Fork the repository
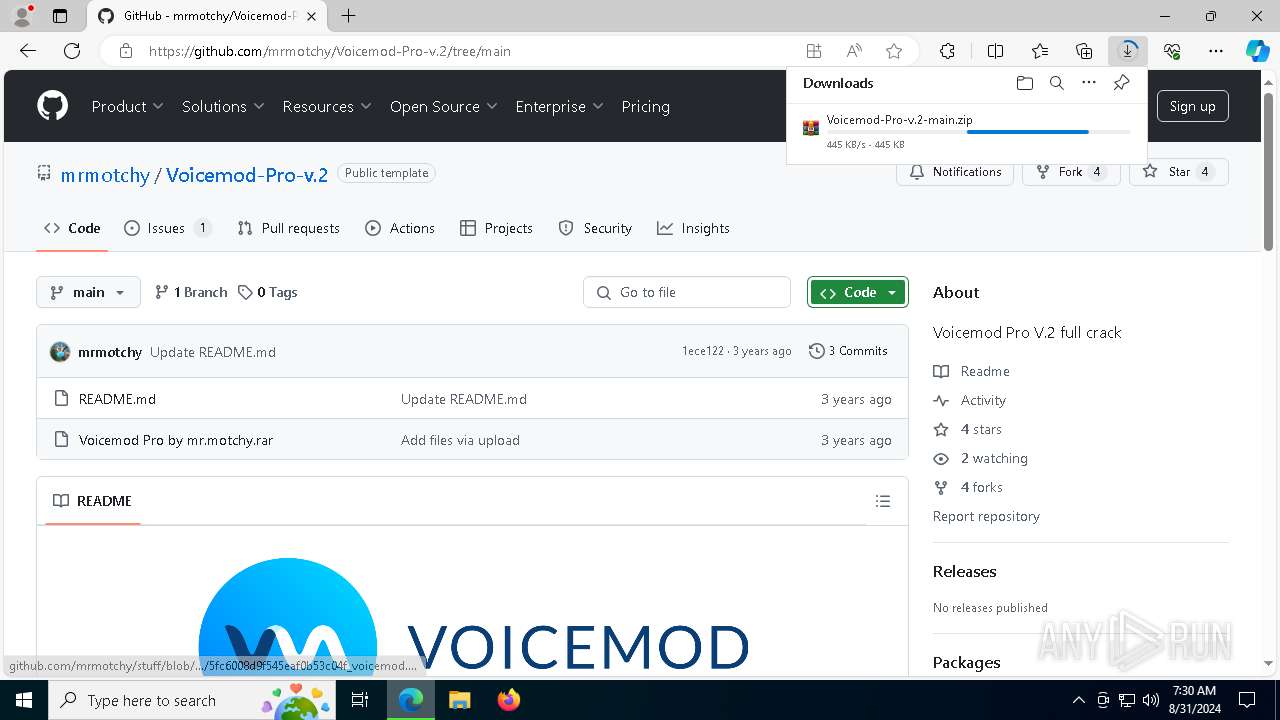 click(1070, 172)
